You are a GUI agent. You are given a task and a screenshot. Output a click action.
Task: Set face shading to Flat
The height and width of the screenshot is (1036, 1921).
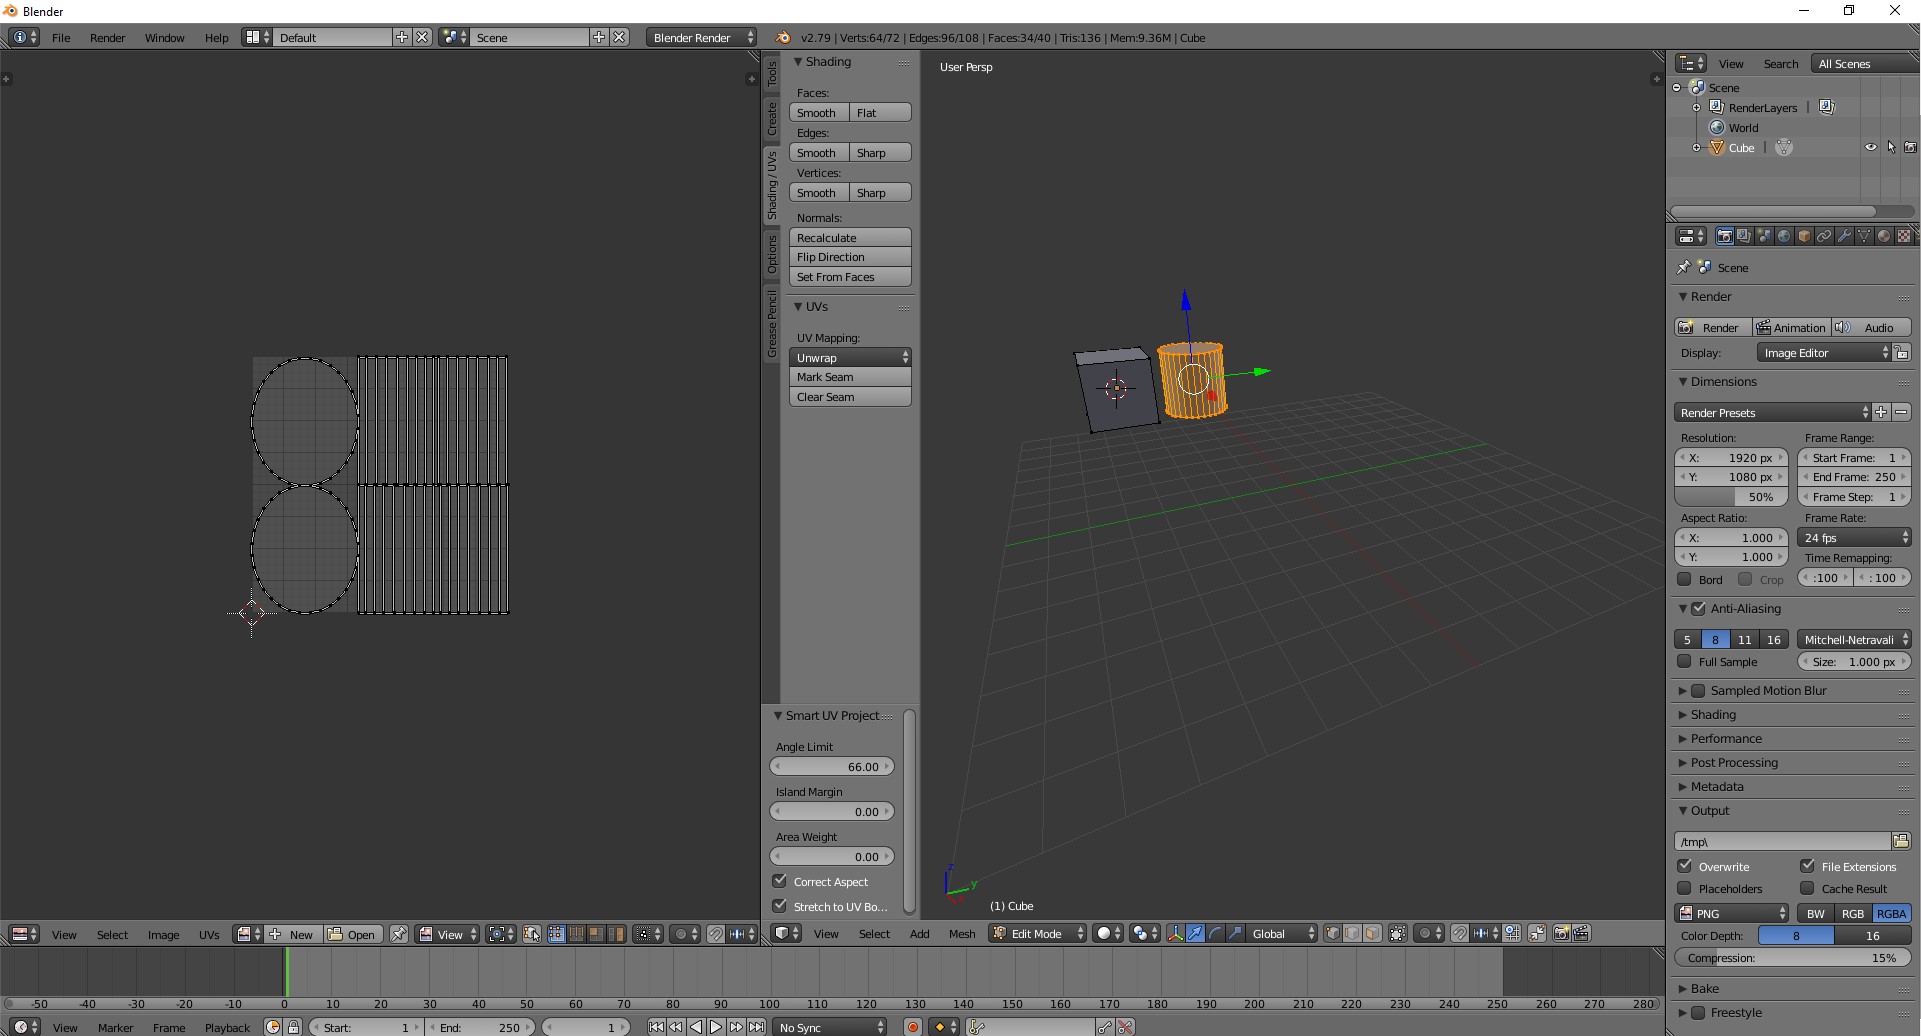tap(880, 112)
